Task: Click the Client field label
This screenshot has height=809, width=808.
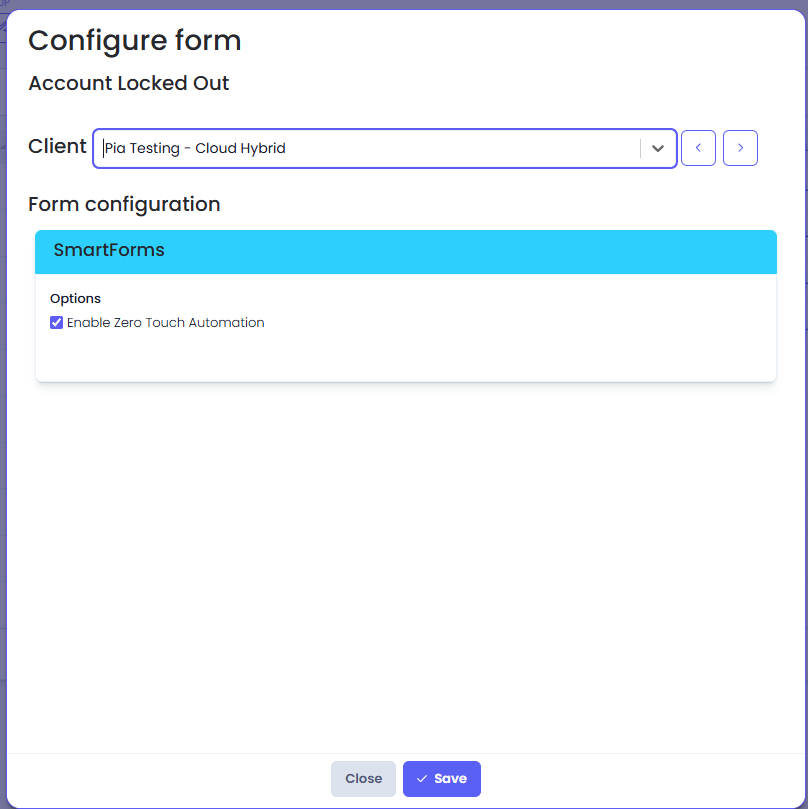Action: [57, 146]
